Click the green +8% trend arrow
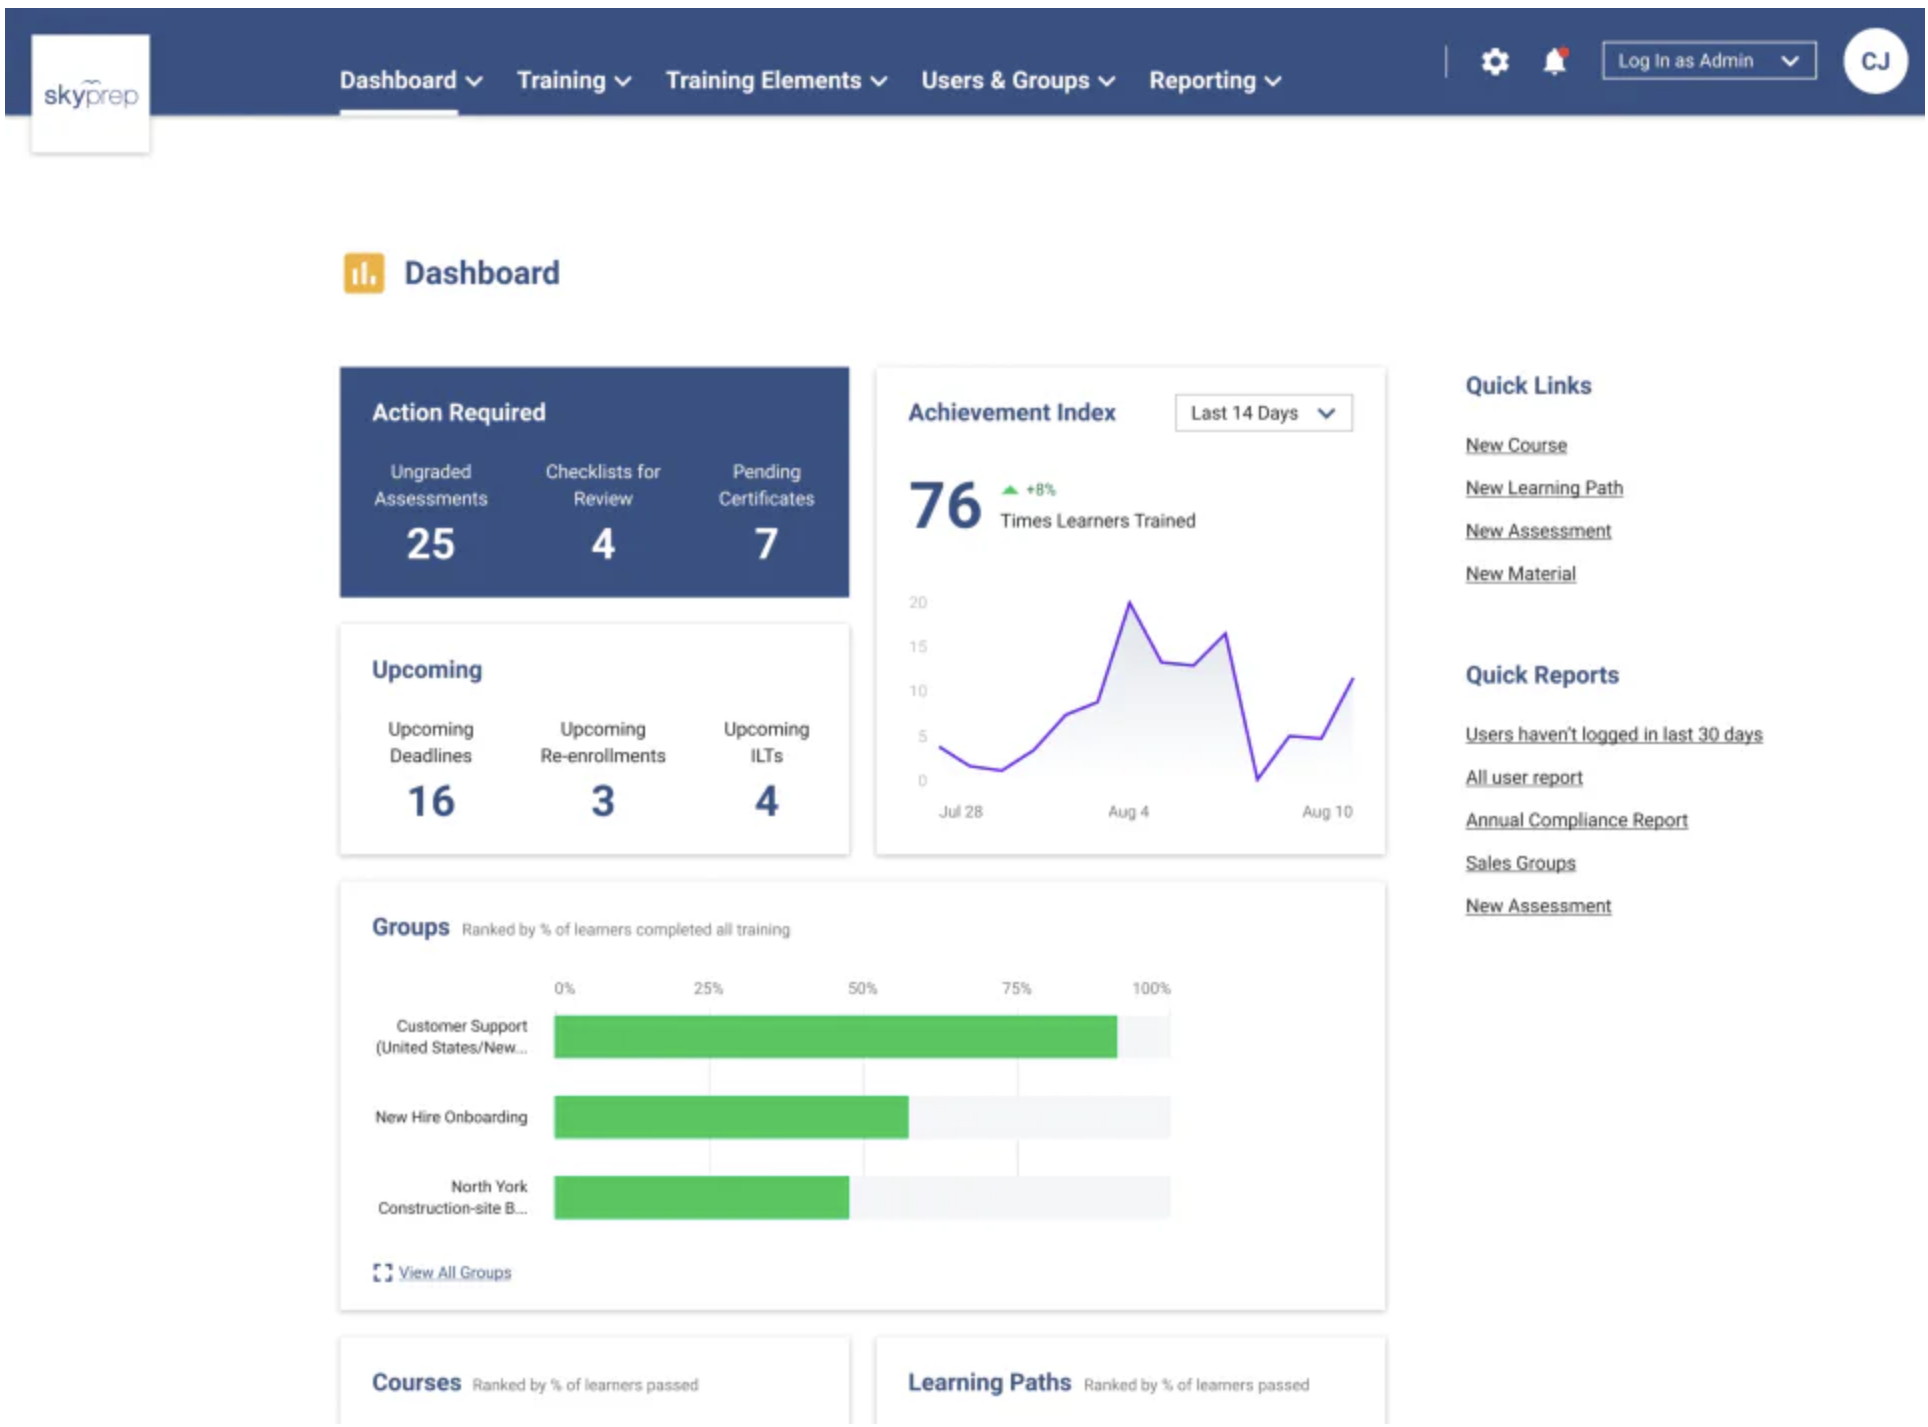 click(1010, 490)
